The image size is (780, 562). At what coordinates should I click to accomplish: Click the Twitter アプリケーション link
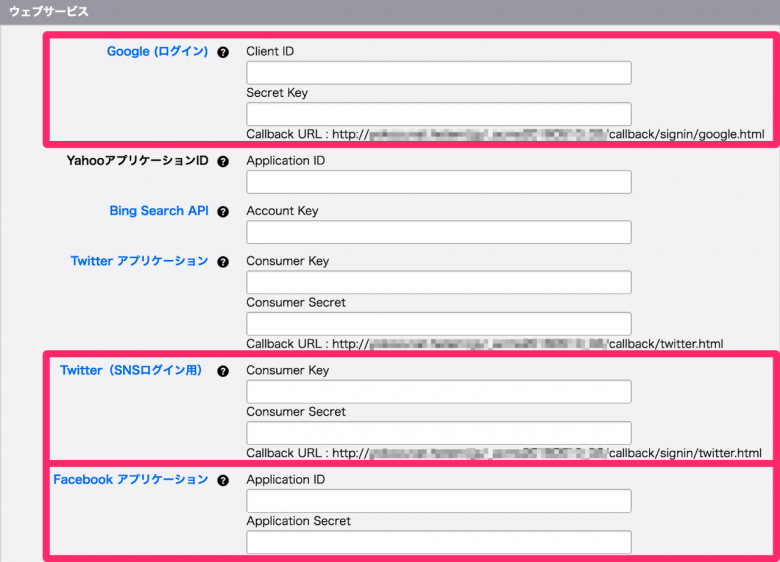(139, 261)
